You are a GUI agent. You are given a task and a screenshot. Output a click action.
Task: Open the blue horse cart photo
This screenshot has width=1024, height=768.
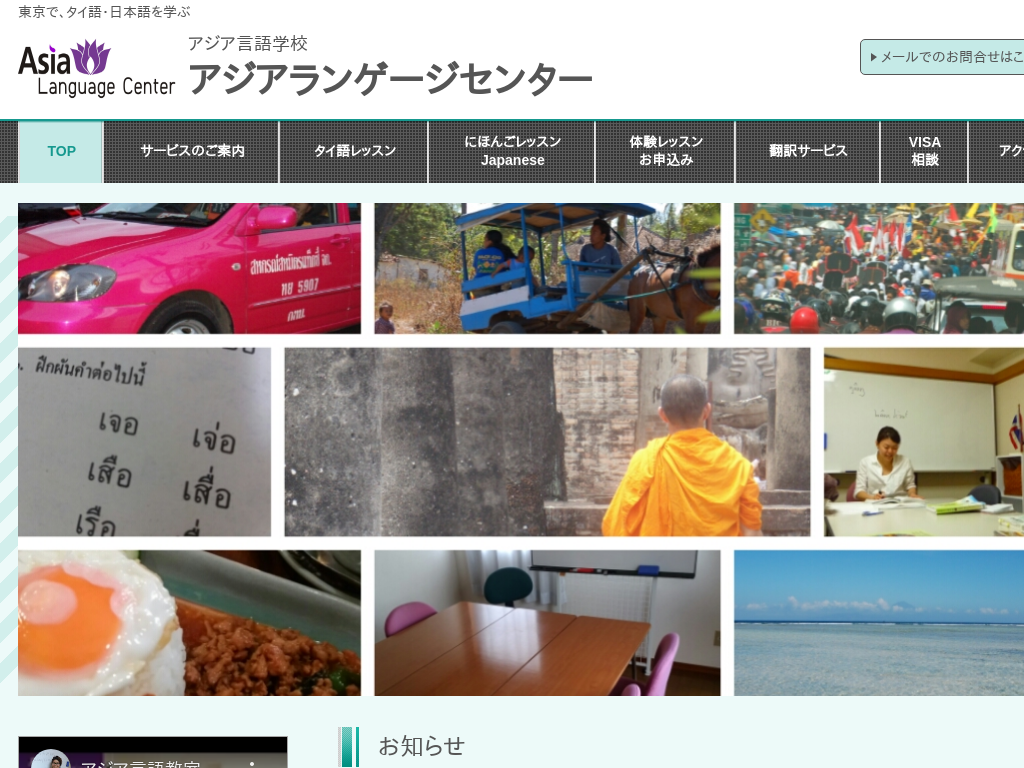click(547, 268)
